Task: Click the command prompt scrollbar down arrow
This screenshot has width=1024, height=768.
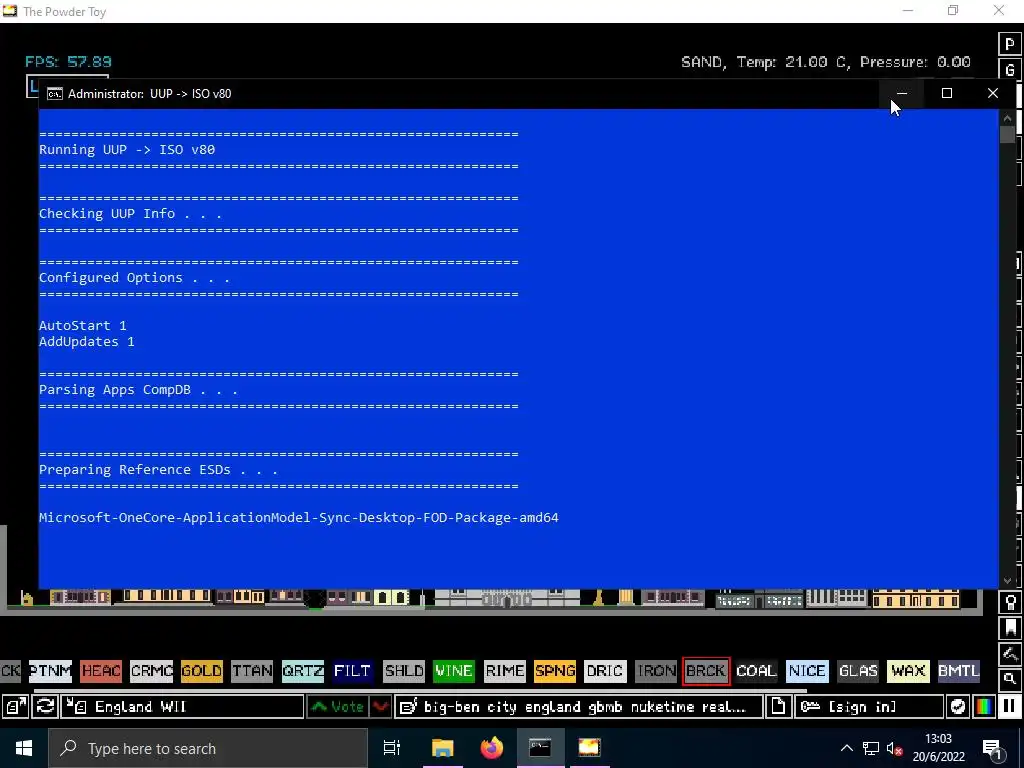Action: tap(1007, 581)
